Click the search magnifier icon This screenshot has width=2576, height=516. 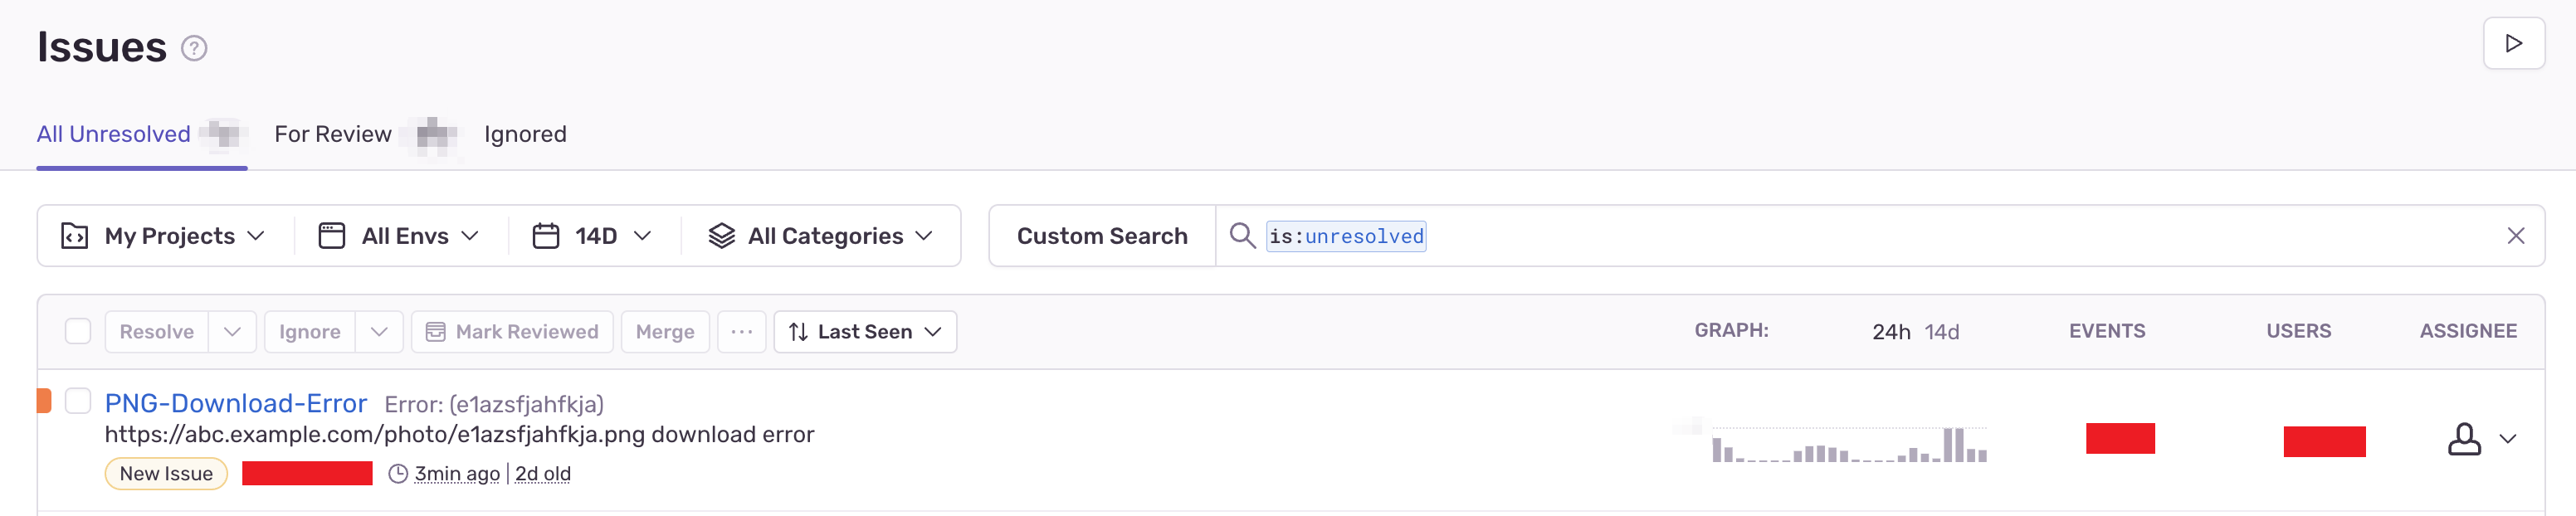pos(1241,236)
